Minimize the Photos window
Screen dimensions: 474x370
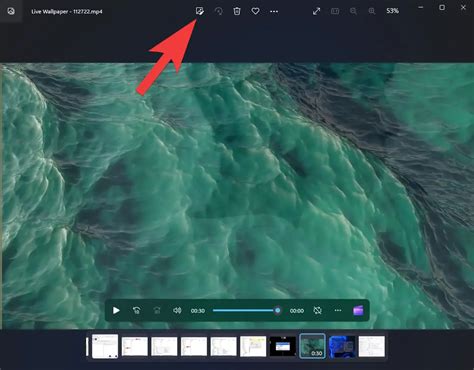pyautogui.click(x=421, y=8)
